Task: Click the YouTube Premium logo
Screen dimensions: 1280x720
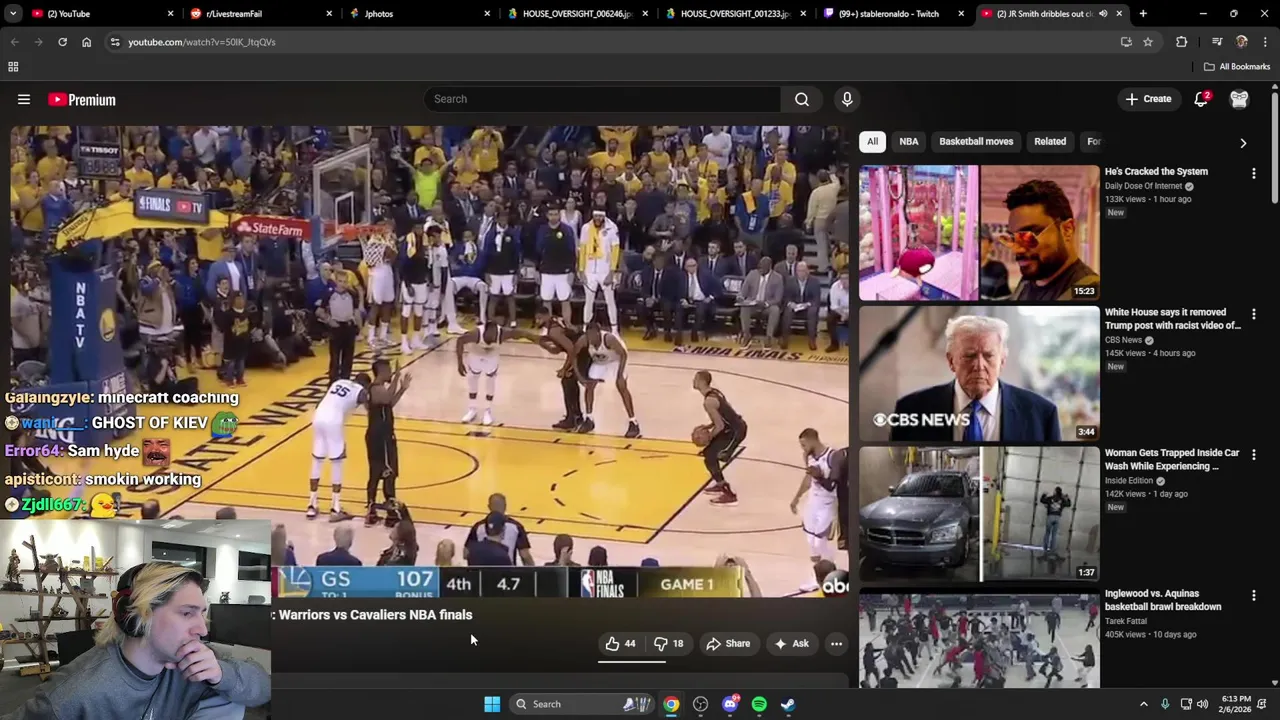Action: pyautogui.click(x=82, y=99)
